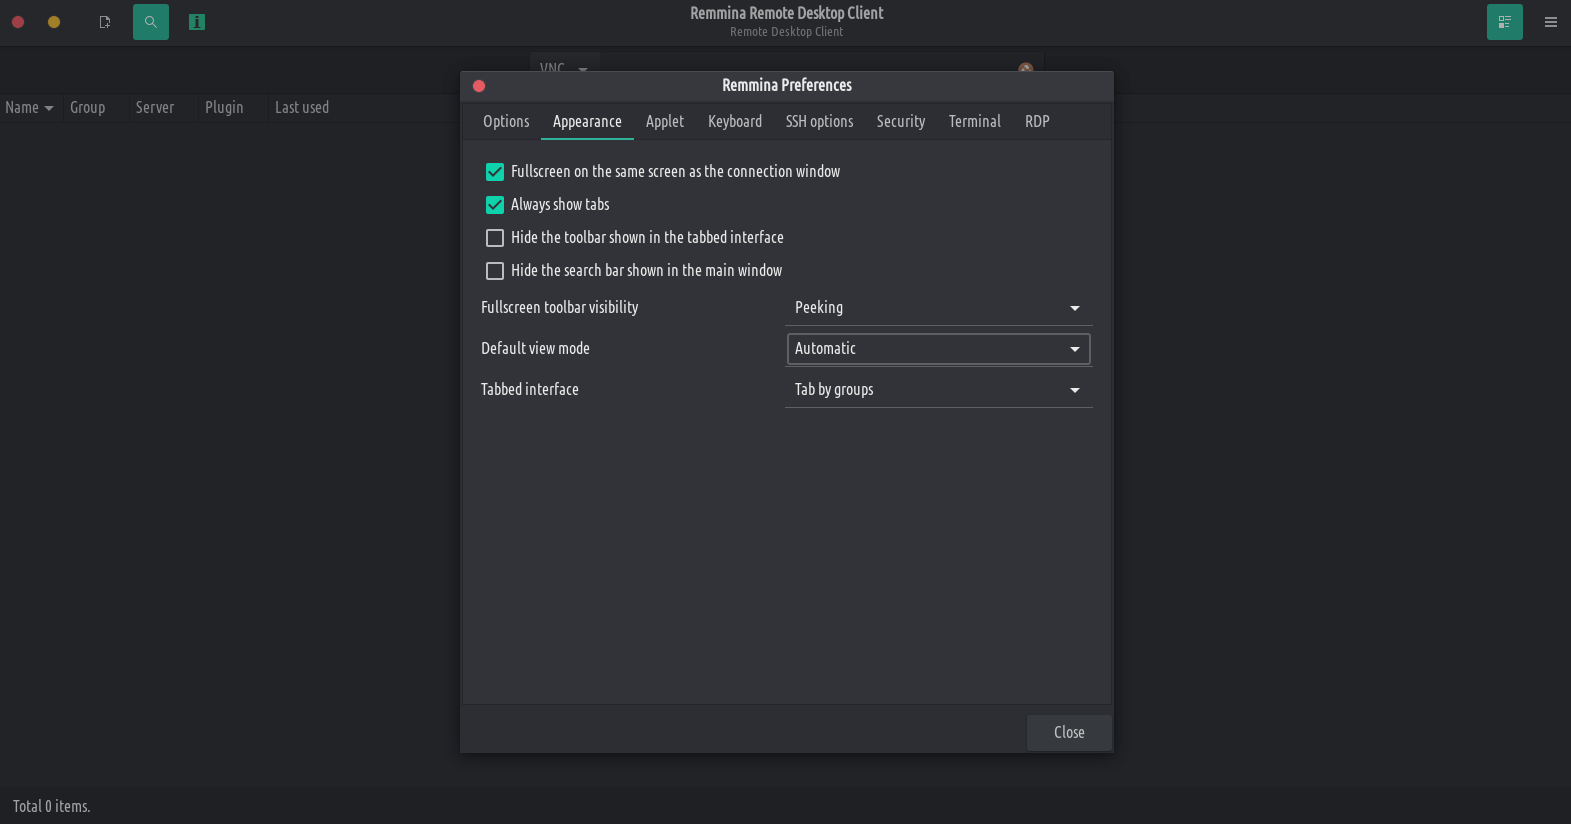Image resolution: width=1571 pixels, height=824 pixels.
Task: Close the Remmina Preferences dialog with red dot
Action: [479, 86]
